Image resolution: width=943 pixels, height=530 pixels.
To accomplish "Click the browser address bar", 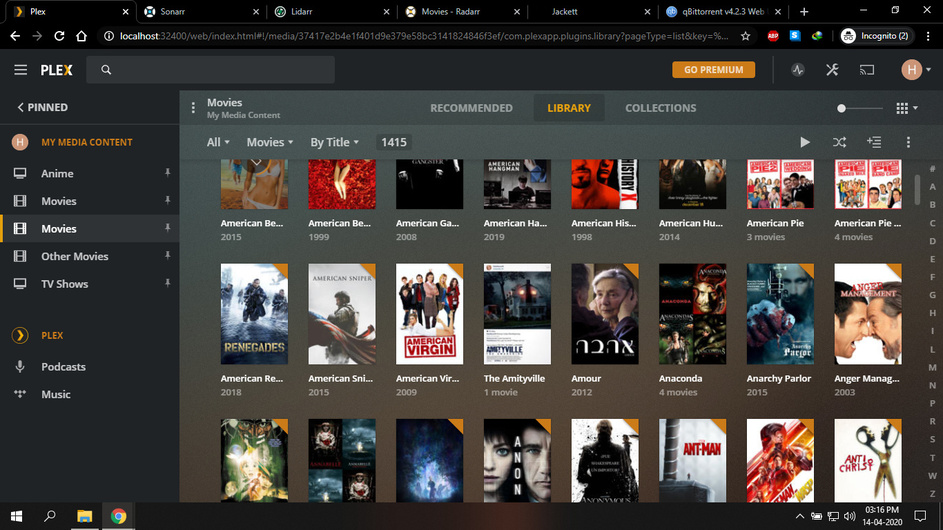I will pyautogui.click(x=424, y=36).
